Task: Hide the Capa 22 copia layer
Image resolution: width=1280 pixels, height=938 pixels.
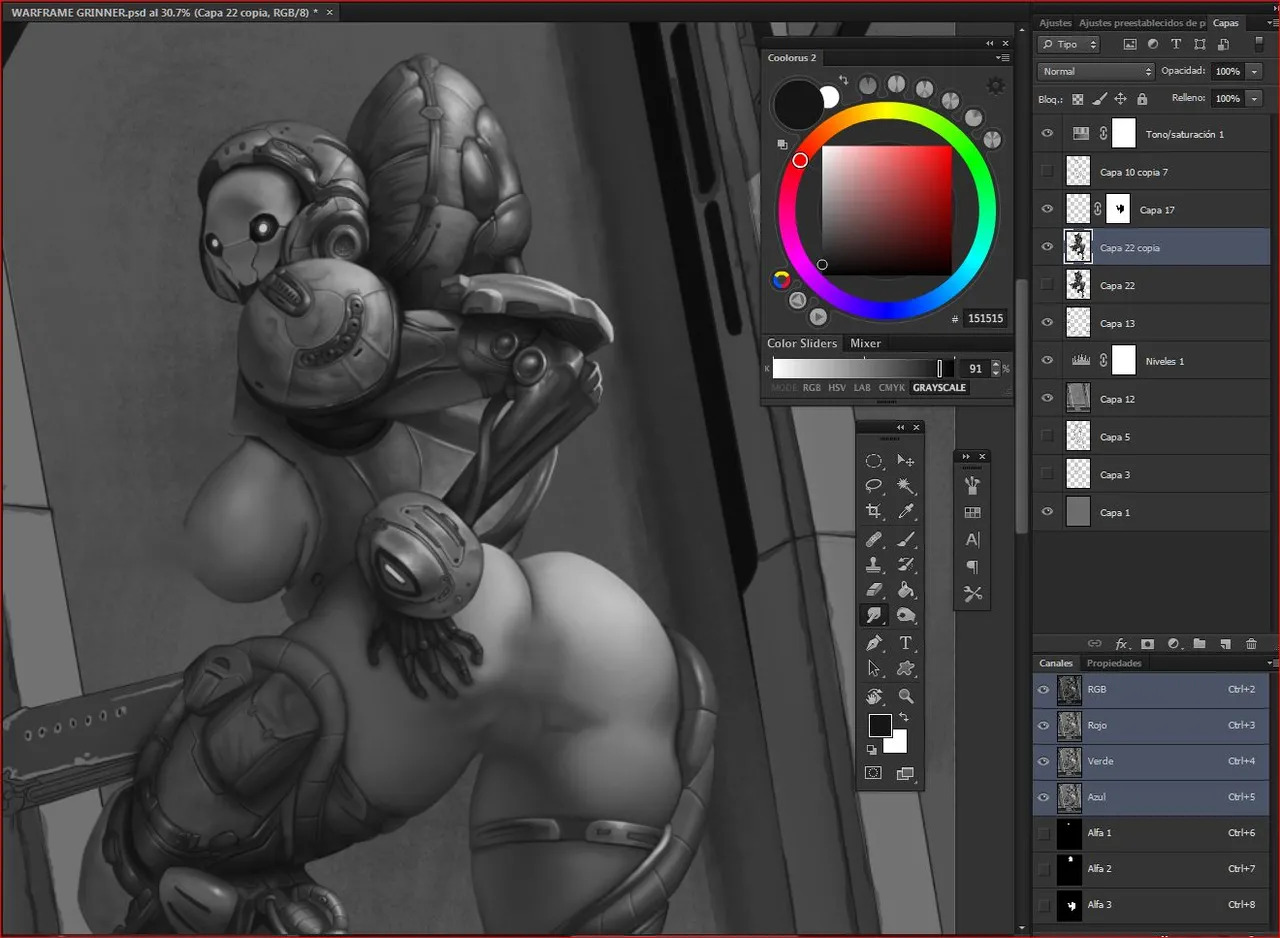Action: click(1047, 247)
